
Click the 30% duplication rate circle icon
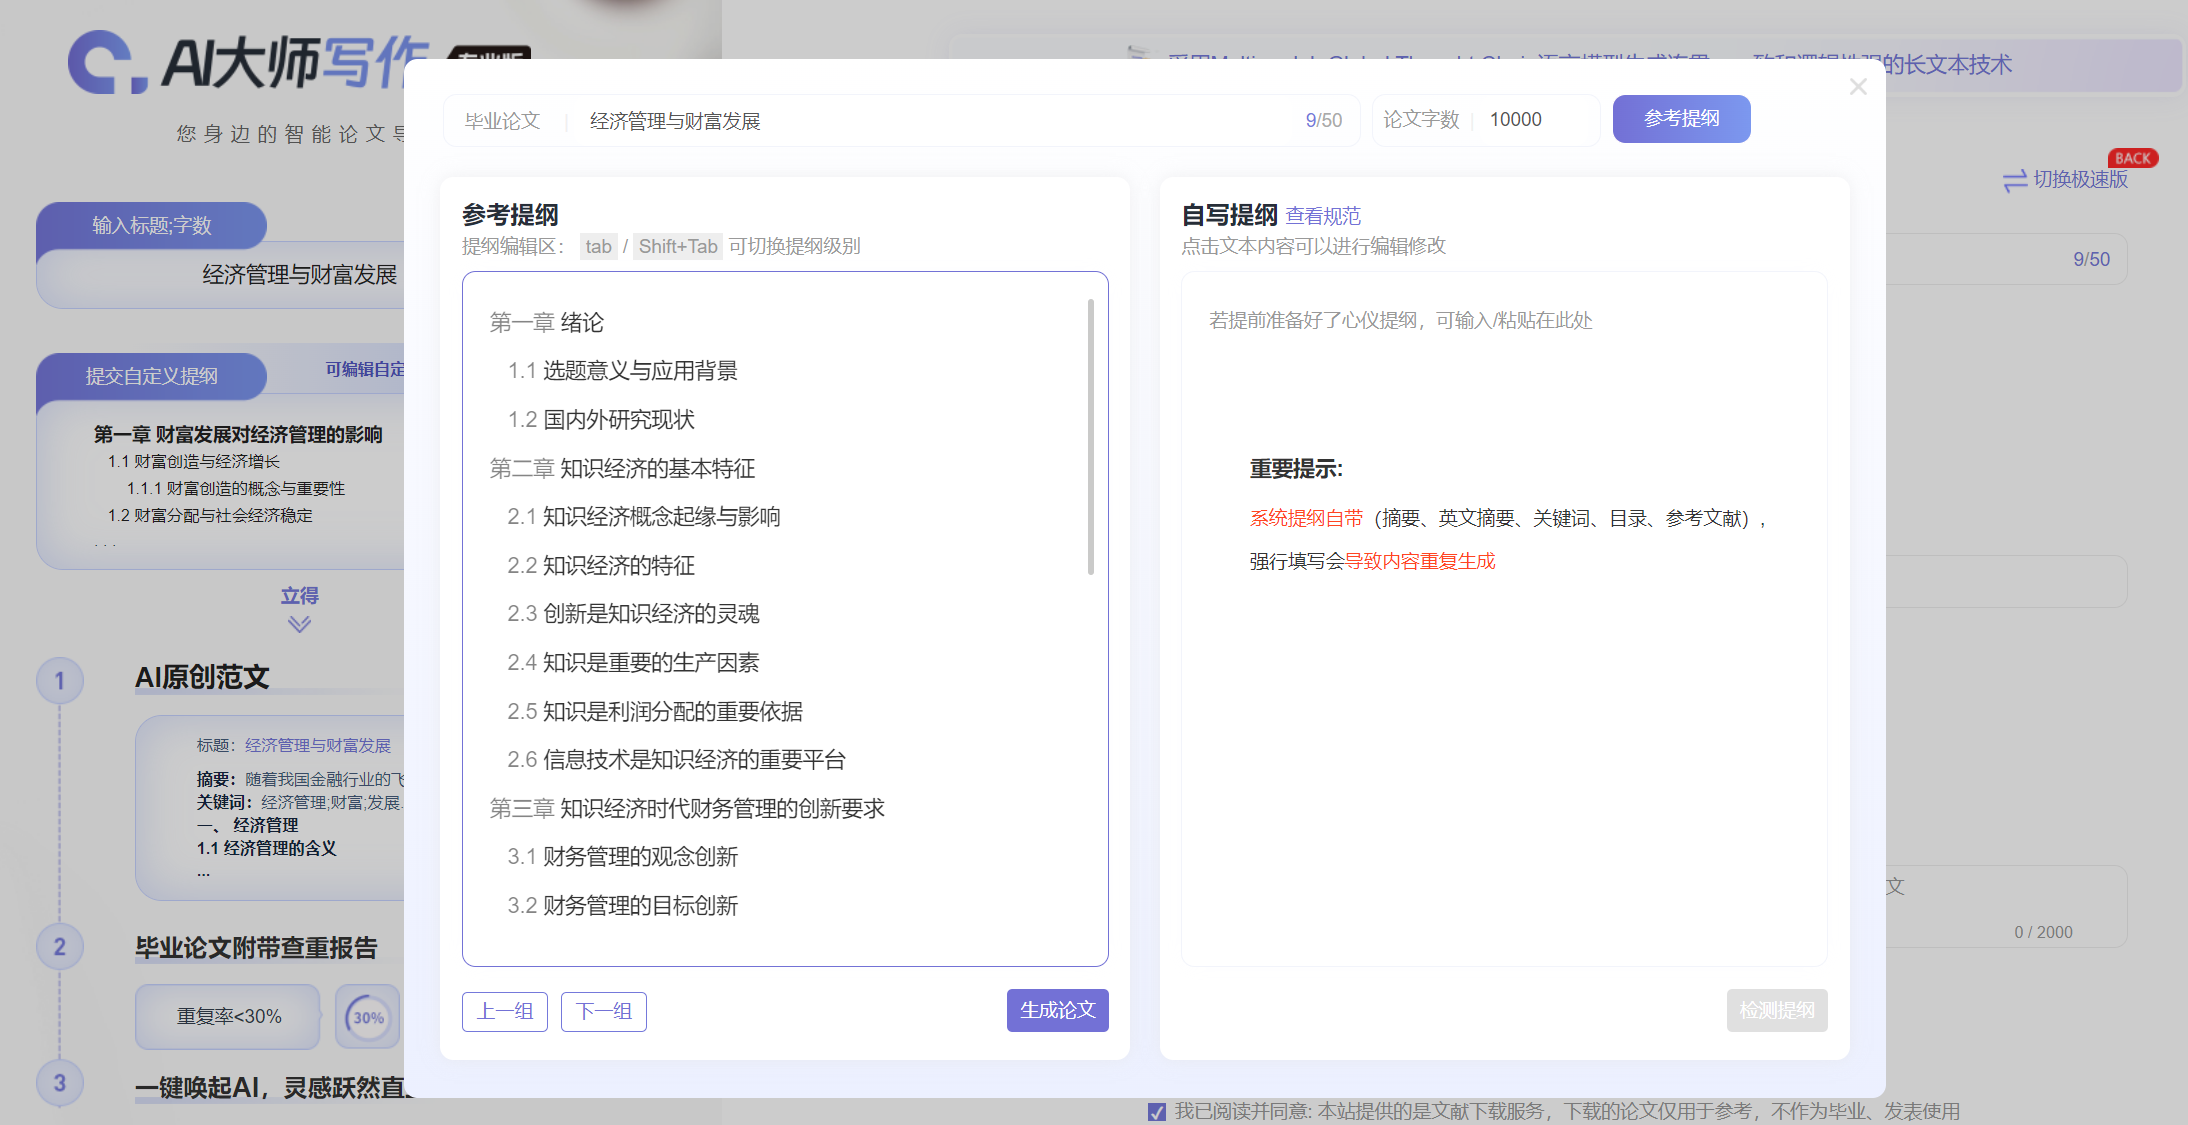pyautogui.click(x=368, y=1017)
